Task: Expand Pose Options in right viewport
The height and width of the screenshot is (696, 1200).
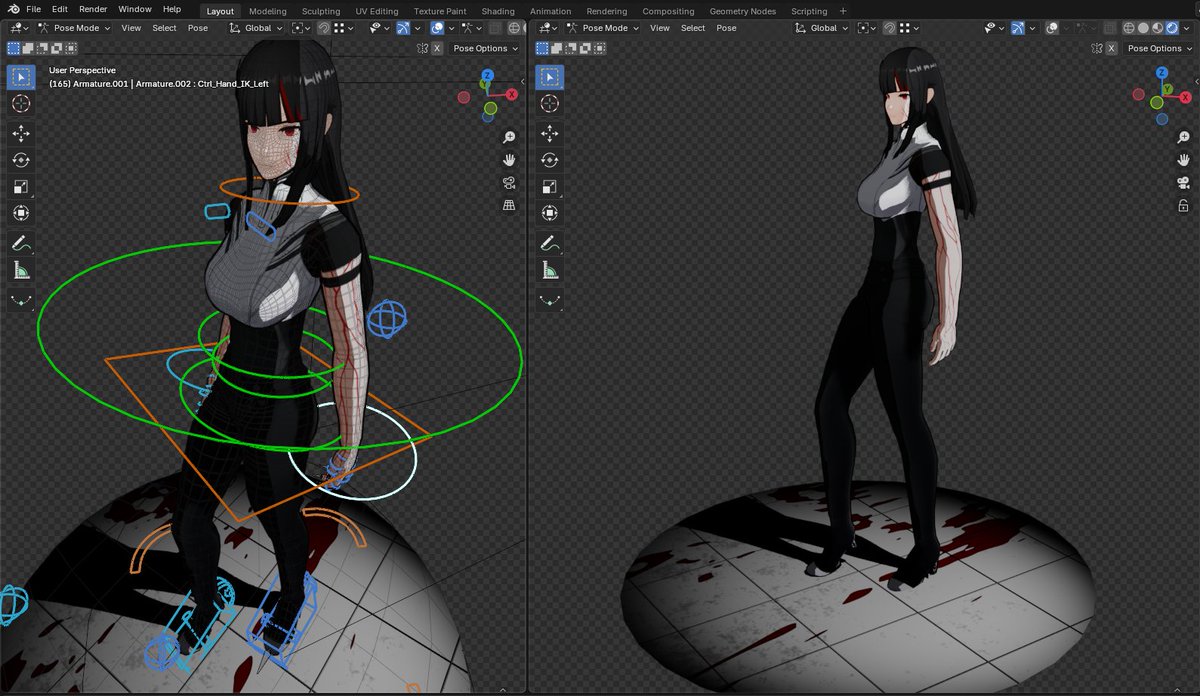Action: 1159,48
